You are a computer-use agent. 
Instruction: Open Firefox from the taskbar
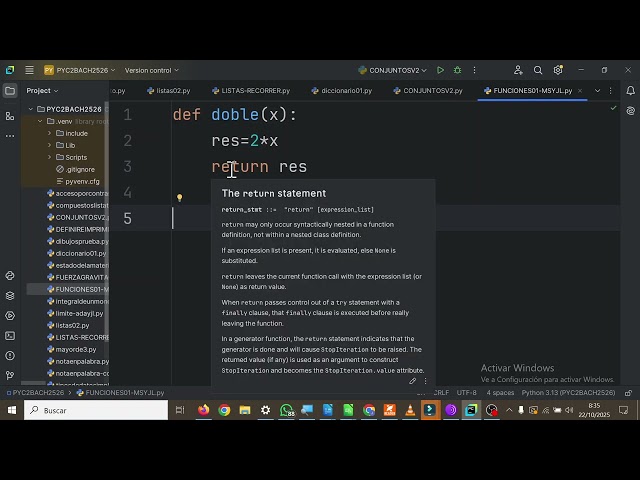coord(203,410)
